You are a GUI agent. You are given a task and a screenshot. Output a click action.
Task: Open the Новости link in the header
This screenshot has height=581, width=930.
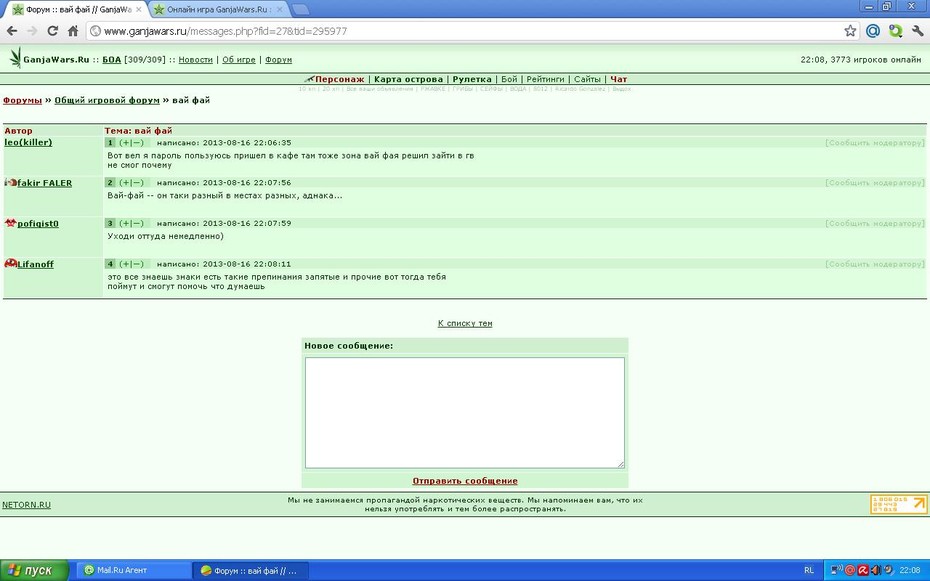pos(195,59)
